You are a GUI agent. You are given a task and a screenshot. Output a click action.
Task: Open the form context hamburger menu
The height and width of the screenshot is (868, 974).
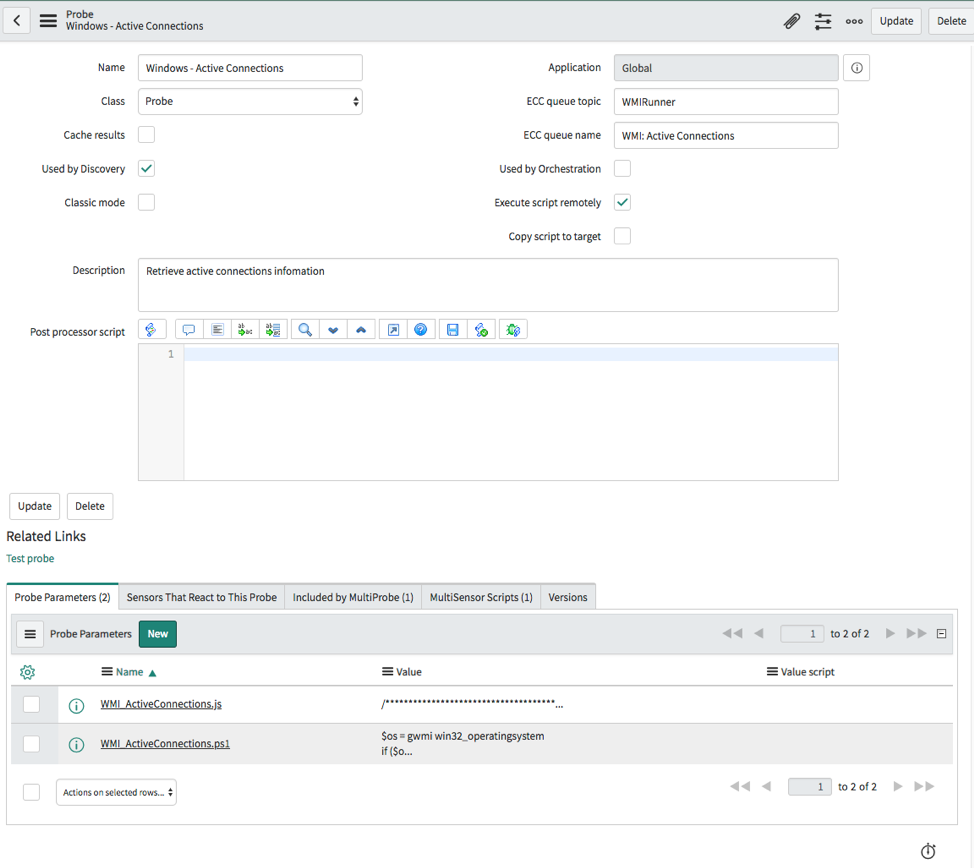pos(48,21)
